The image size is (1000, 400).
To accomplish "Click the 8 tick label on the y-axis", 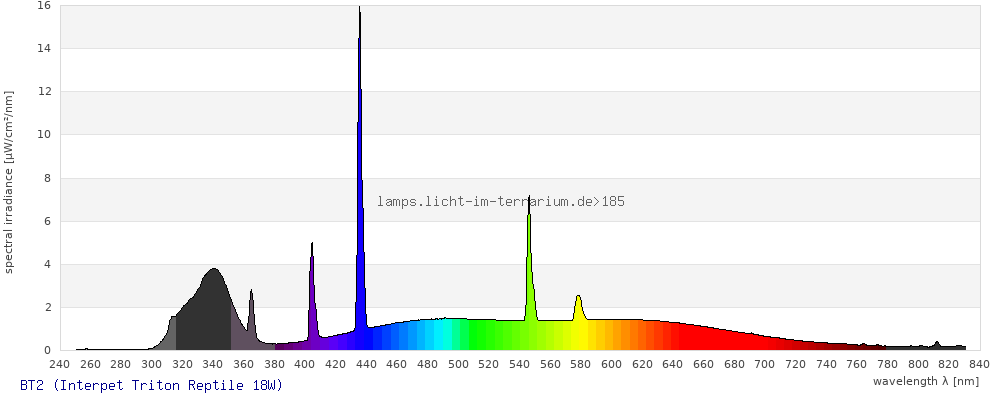I will [47, 178].
